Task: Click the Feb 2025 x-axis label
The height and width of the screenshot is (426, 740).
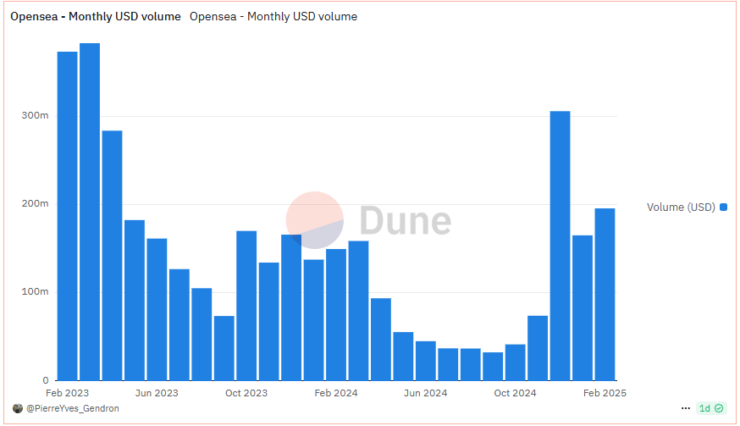Action: (x=605, y=393)
